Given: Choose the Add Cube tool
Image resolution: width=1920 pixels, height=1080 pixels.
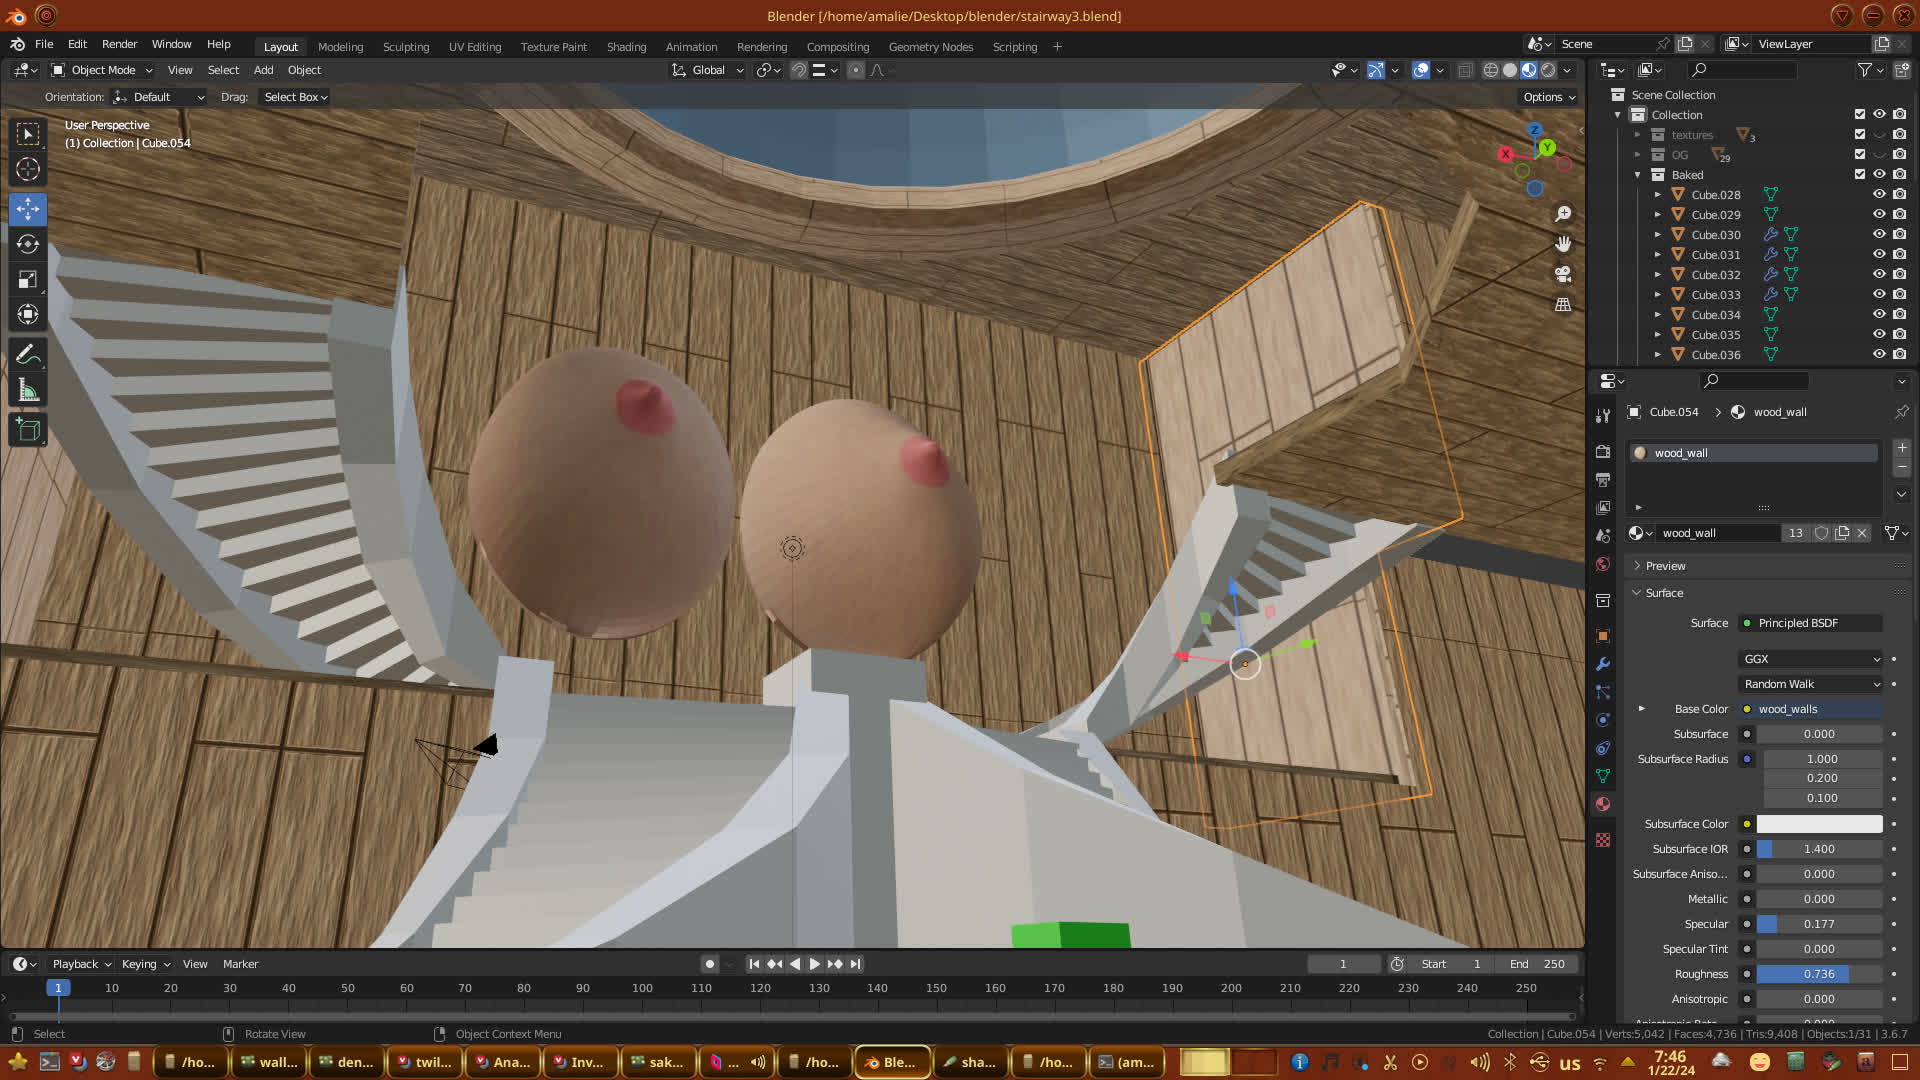Looking at the screenshot, I should (x=28, y=431).
